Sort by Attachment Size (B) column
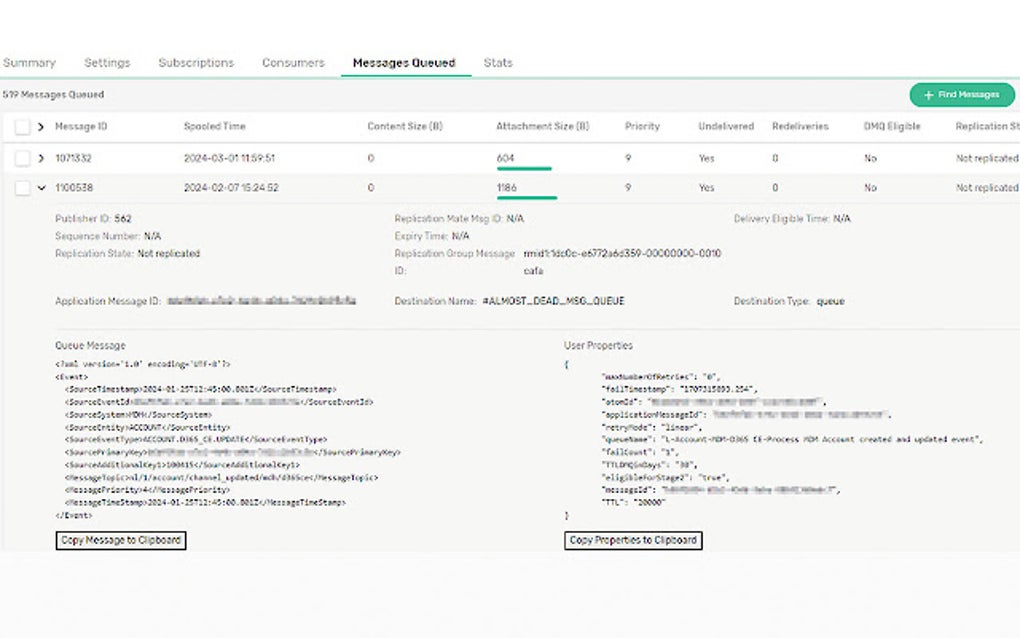Screen dimensions: 1020x638 coord(543,126)
